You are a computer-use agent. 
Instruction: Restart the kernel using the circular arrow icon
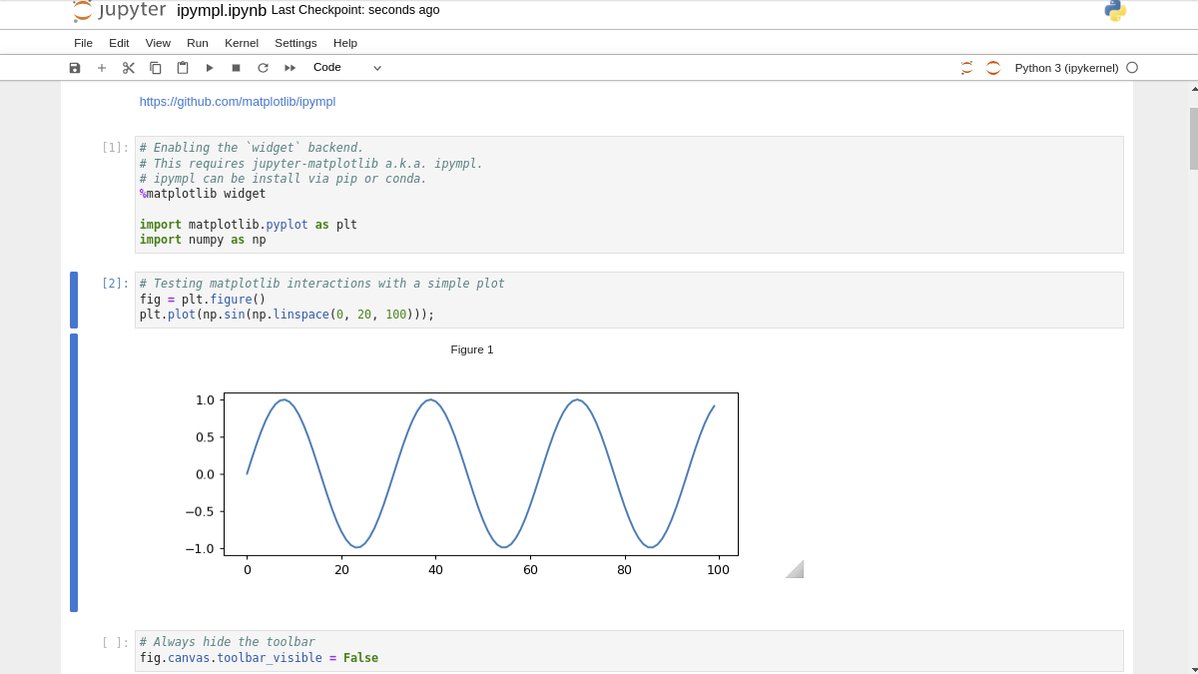(x=263, y=68)
